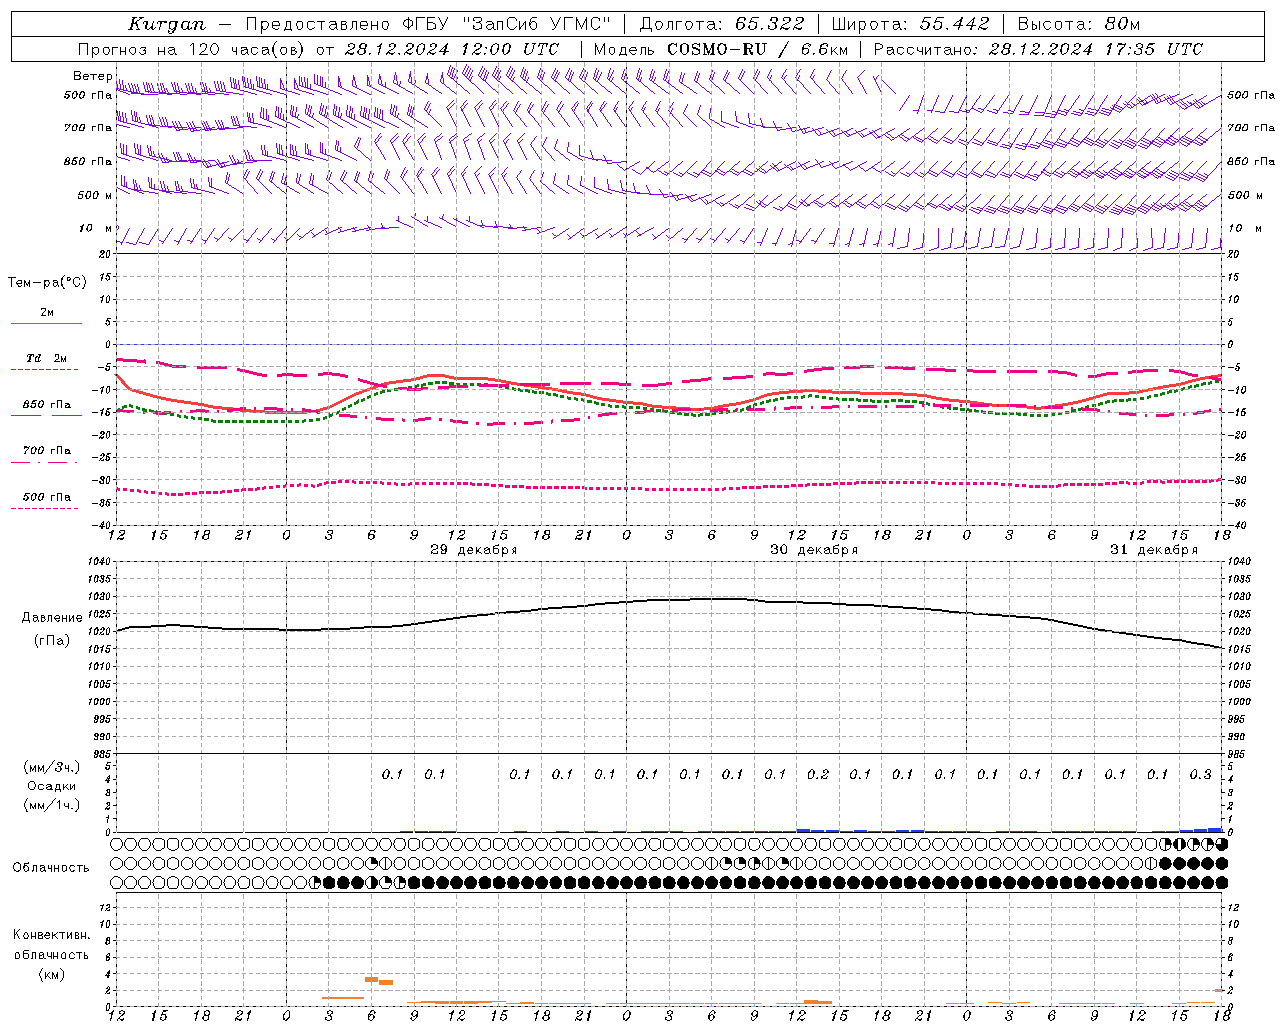Click the "Давление" pressure panel label
This screenshot has width=1280, height=1024.
pyautogui.click(x=52, y=618)
